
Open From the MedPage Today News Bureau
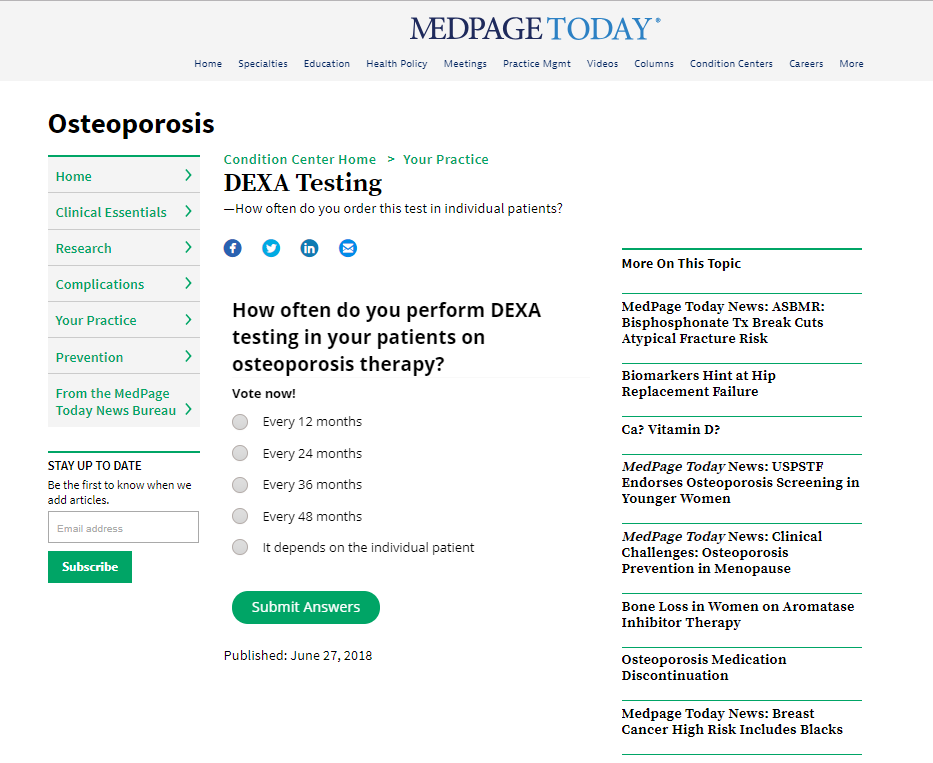point(124,401)
